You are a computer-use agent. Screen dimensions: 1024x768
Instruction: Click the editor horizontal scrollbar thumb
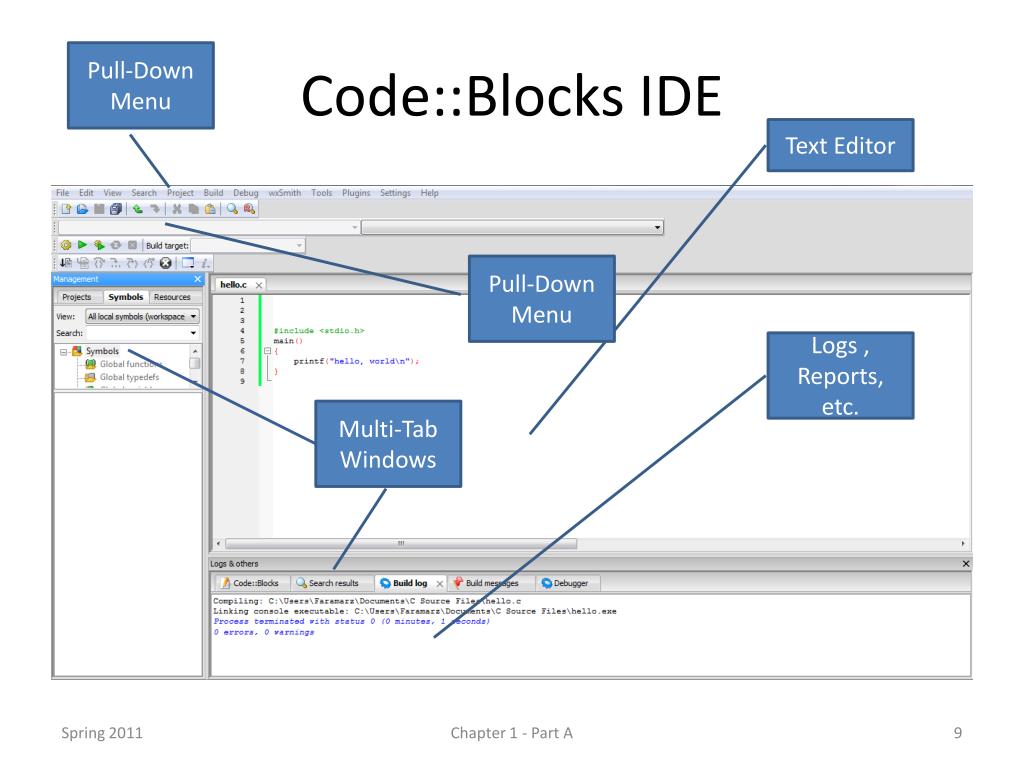pyautogui.click(x=400, y=543)
